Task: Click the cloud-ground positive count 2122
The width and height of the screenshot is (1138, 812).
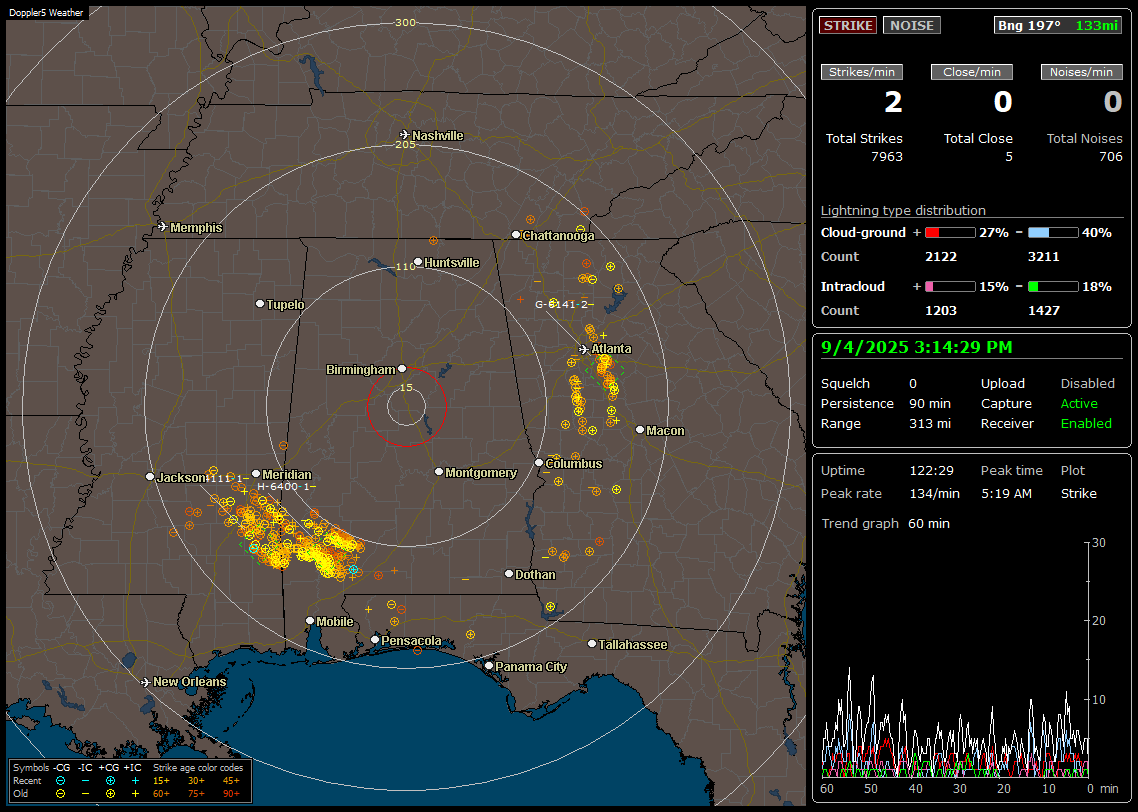Action: (941, 257)
